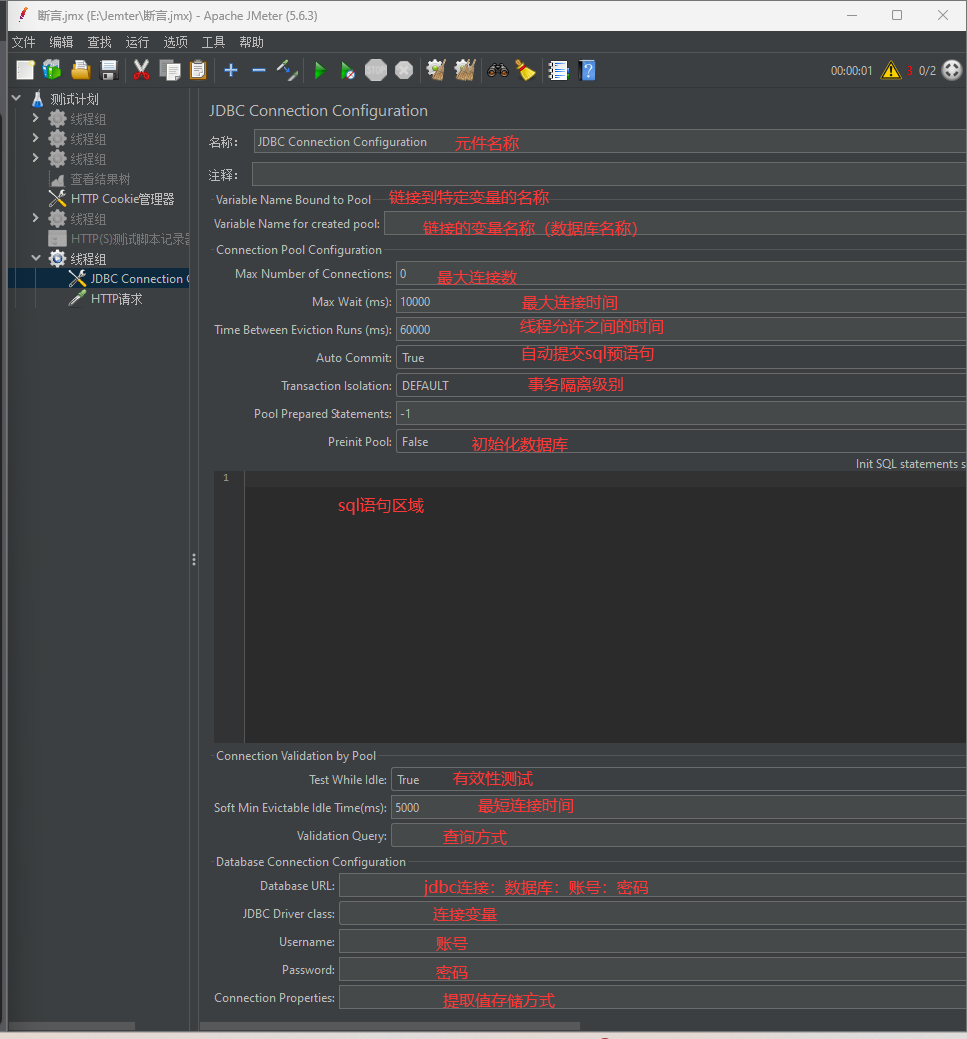Screen dimensions: 967x1039
Task: Click the Username field
Action: point(652,942)
